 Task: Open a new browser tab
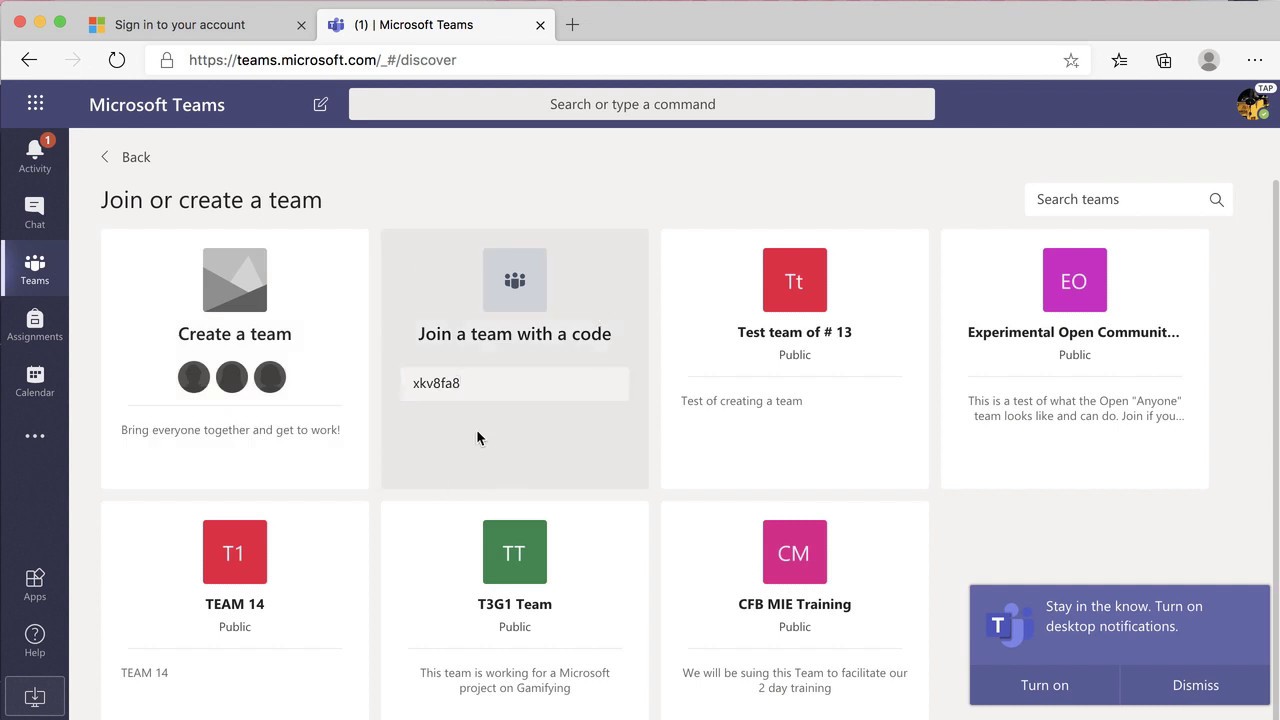[x=572, y=25]
